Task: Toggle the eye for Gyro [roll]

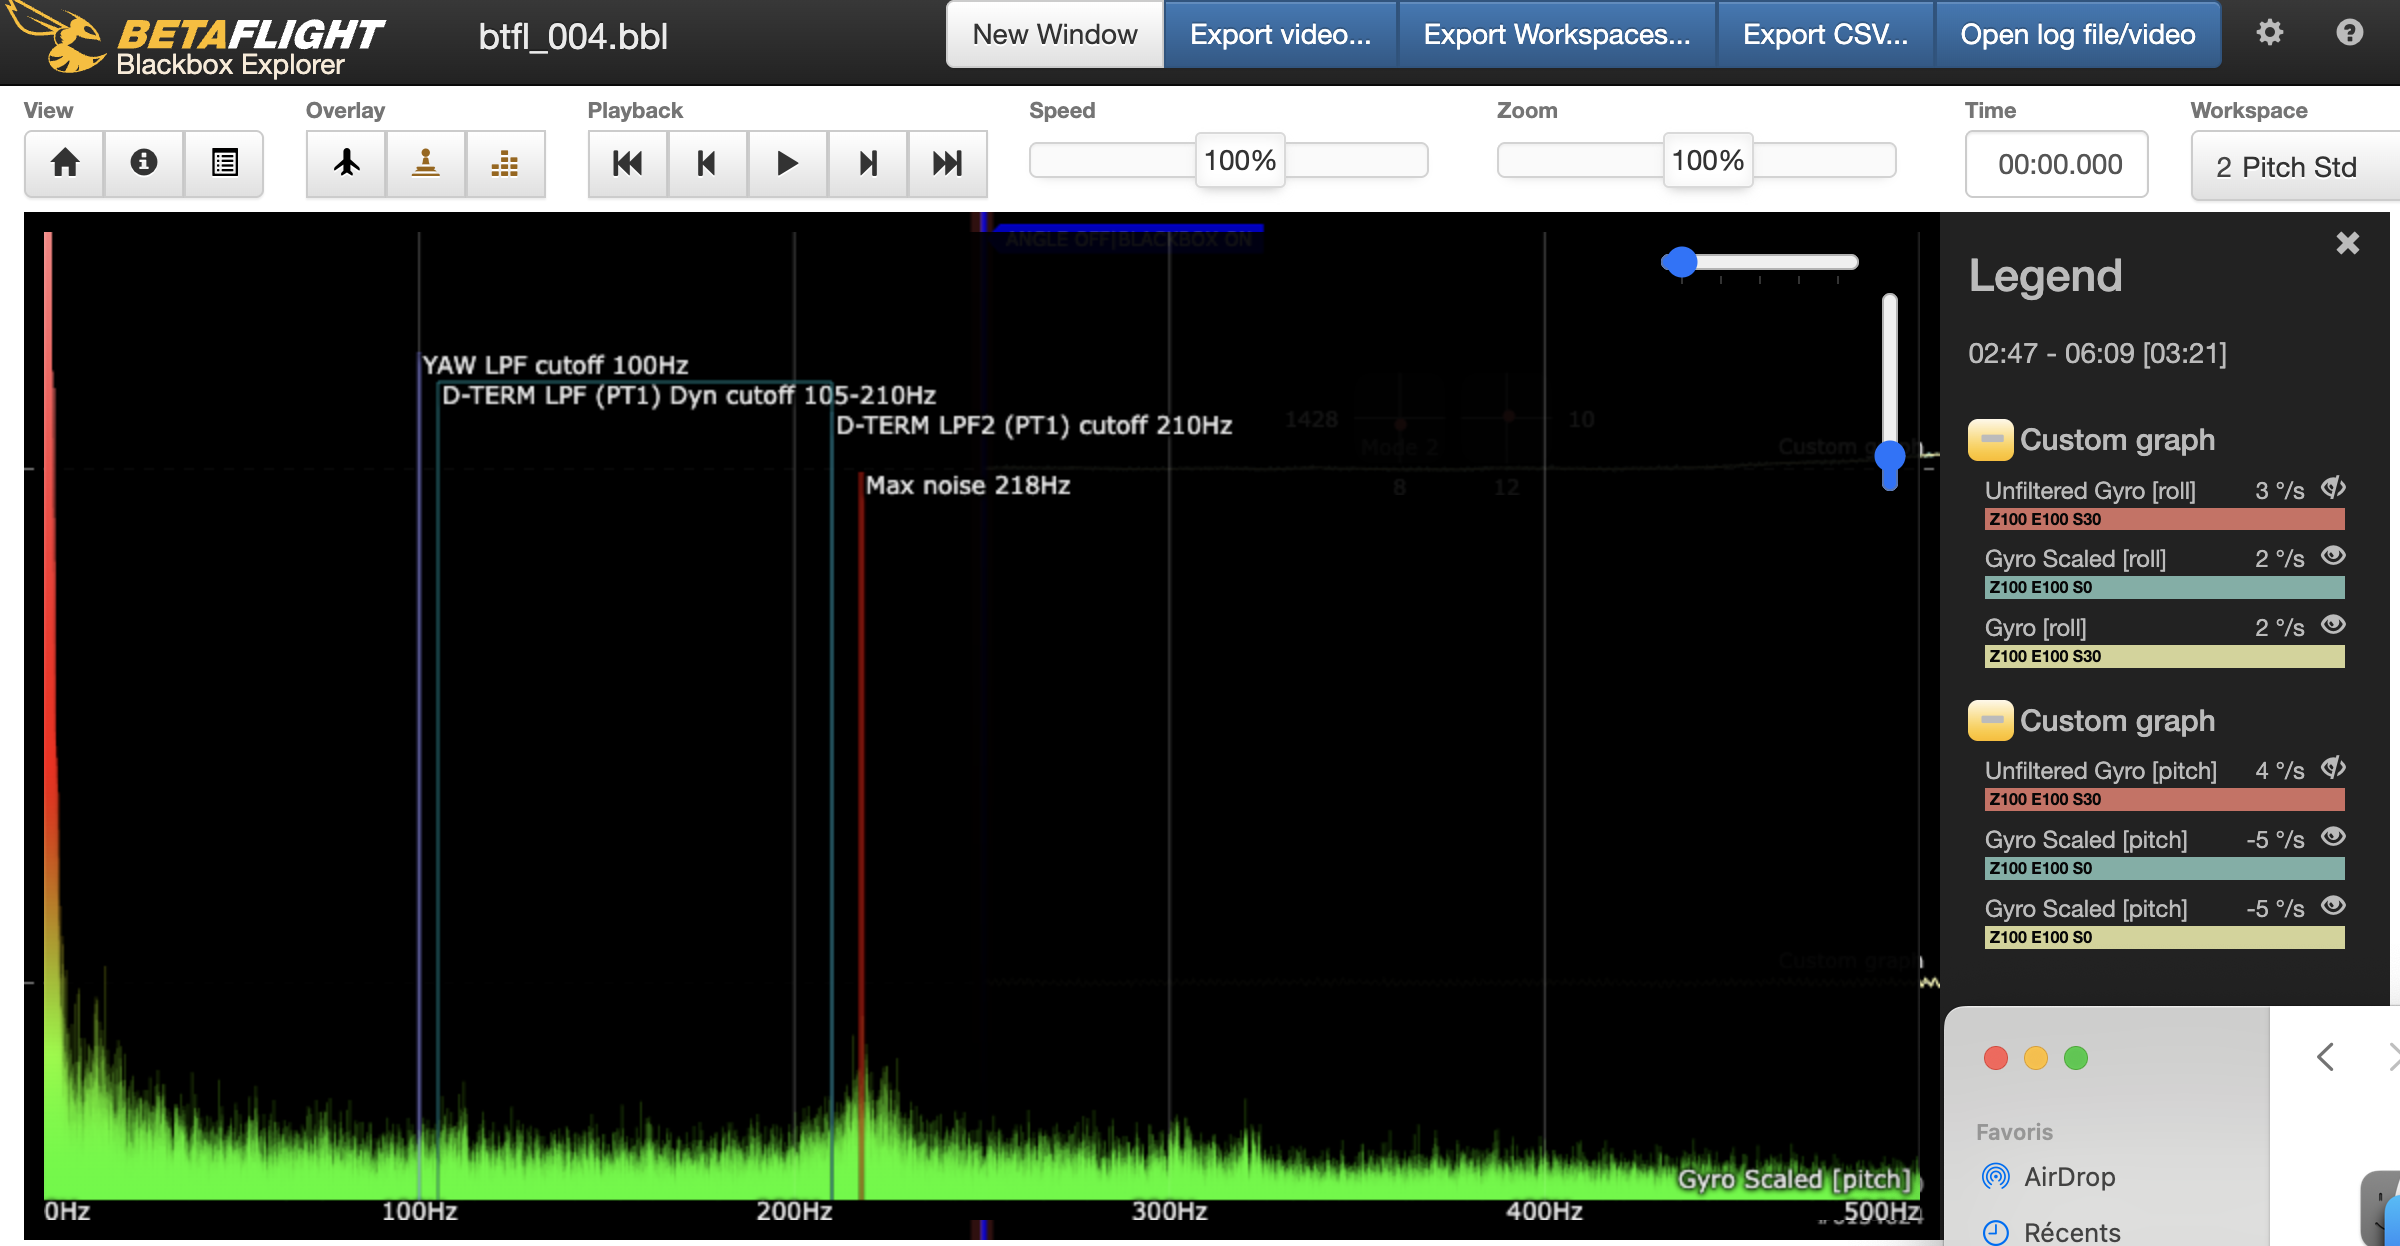Action: point(2333,625)
